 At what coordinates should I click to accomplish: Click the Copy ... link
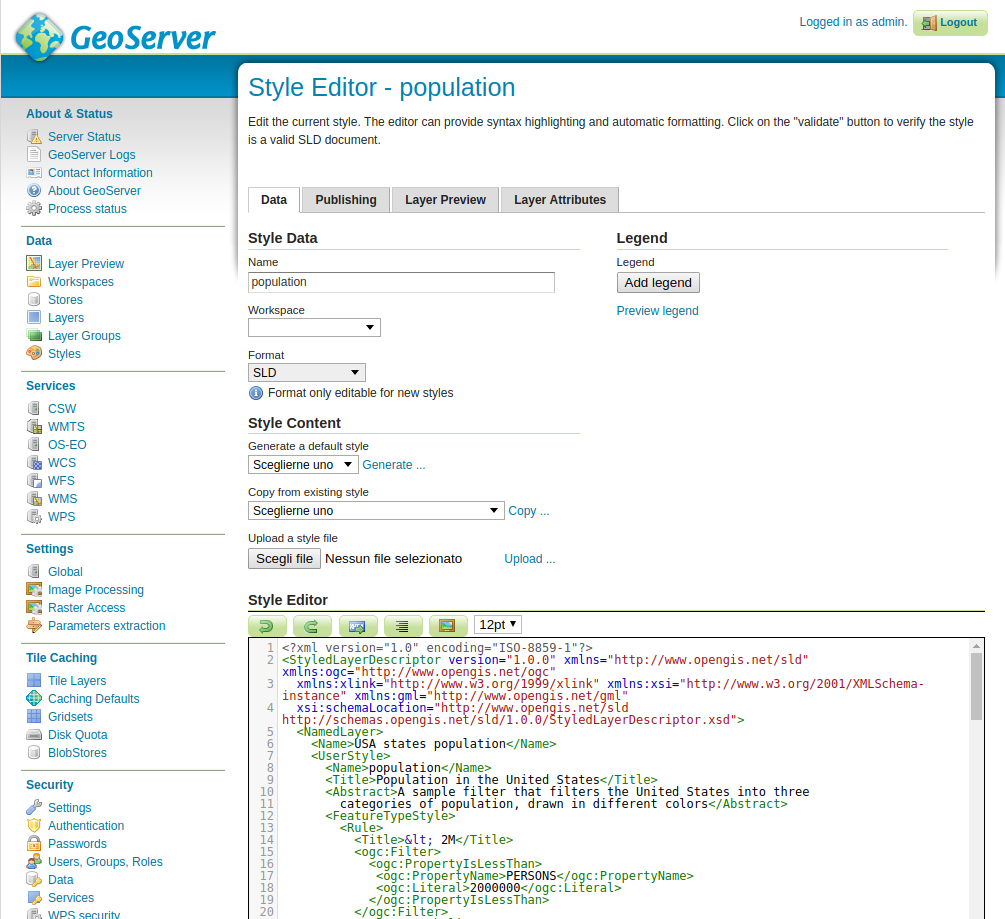click(x=529, y=511)
